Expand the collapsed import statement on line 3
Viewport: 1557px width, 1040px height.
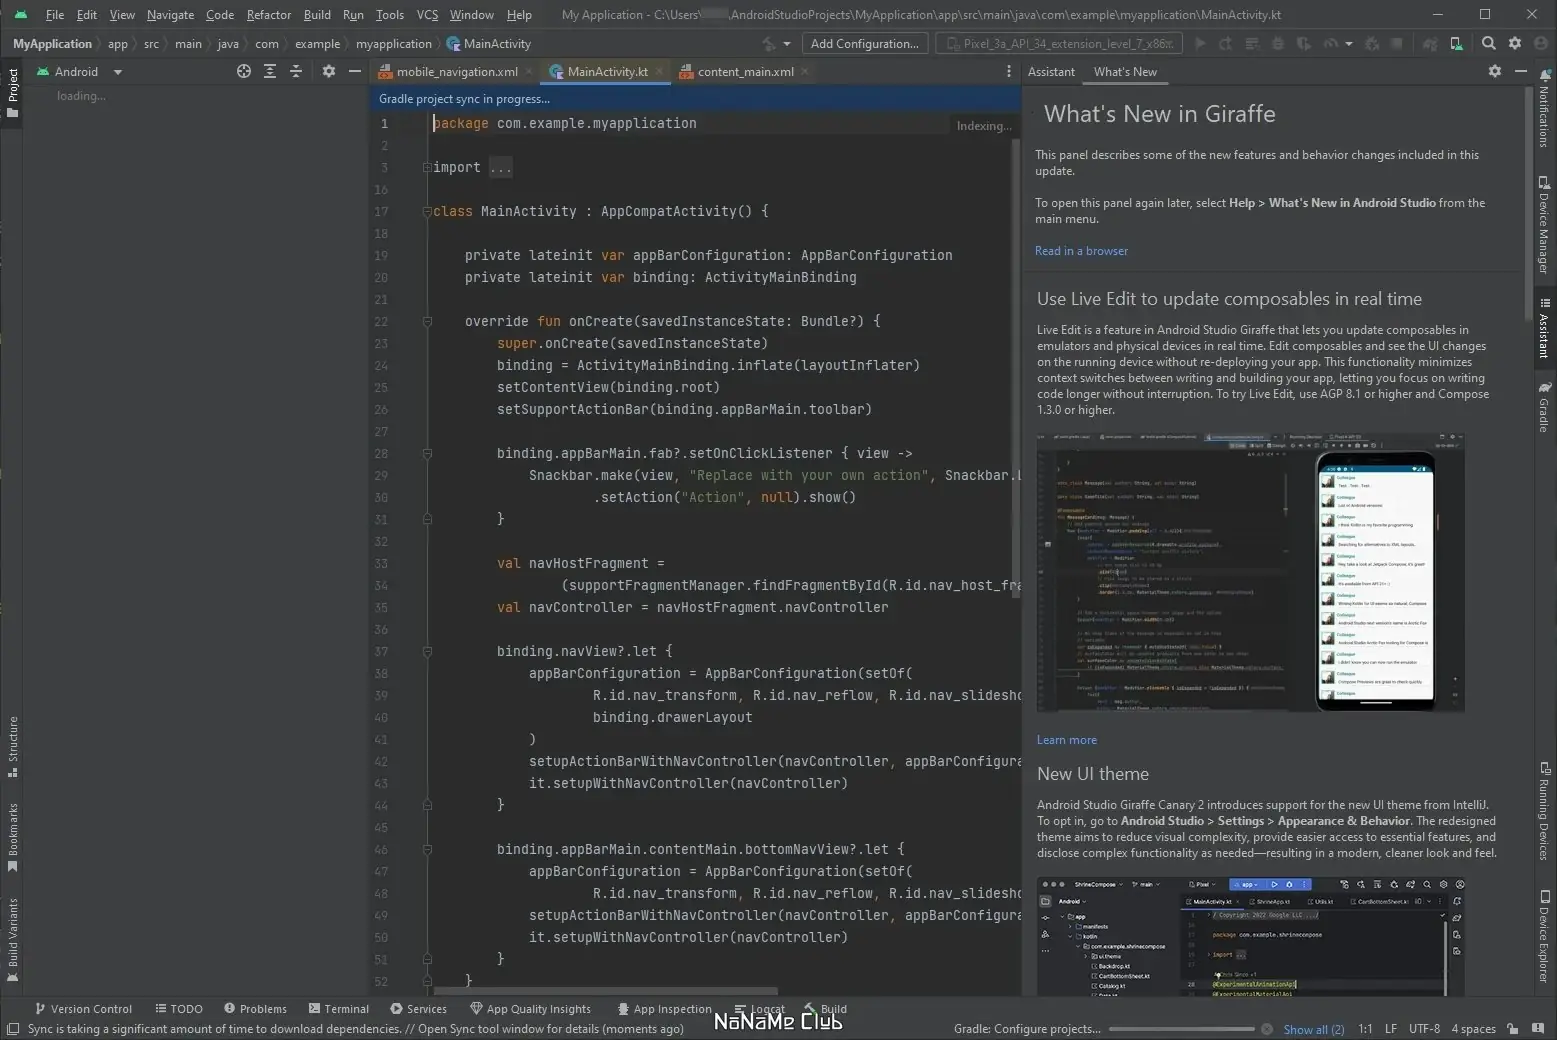coord(501,167)
